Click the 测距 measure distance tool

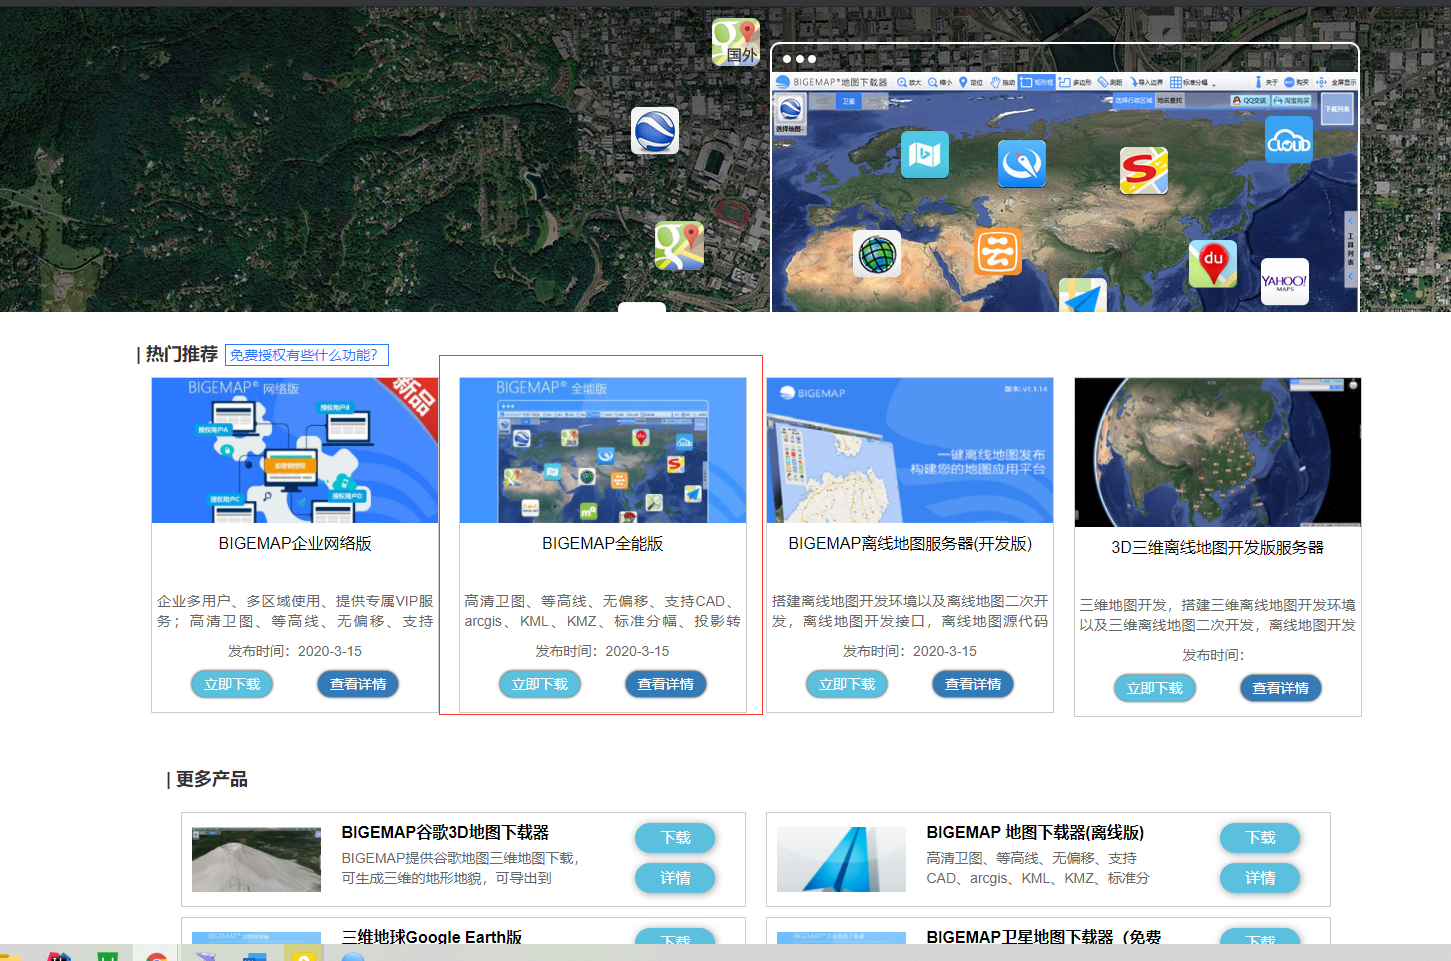(1110, 82)
